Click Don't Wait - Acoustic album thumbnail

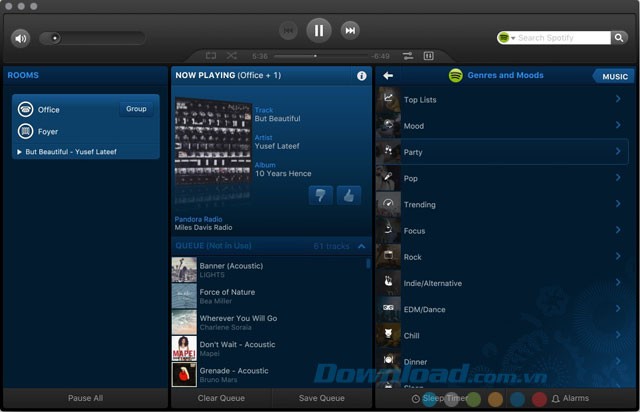(x=184, y=348)
